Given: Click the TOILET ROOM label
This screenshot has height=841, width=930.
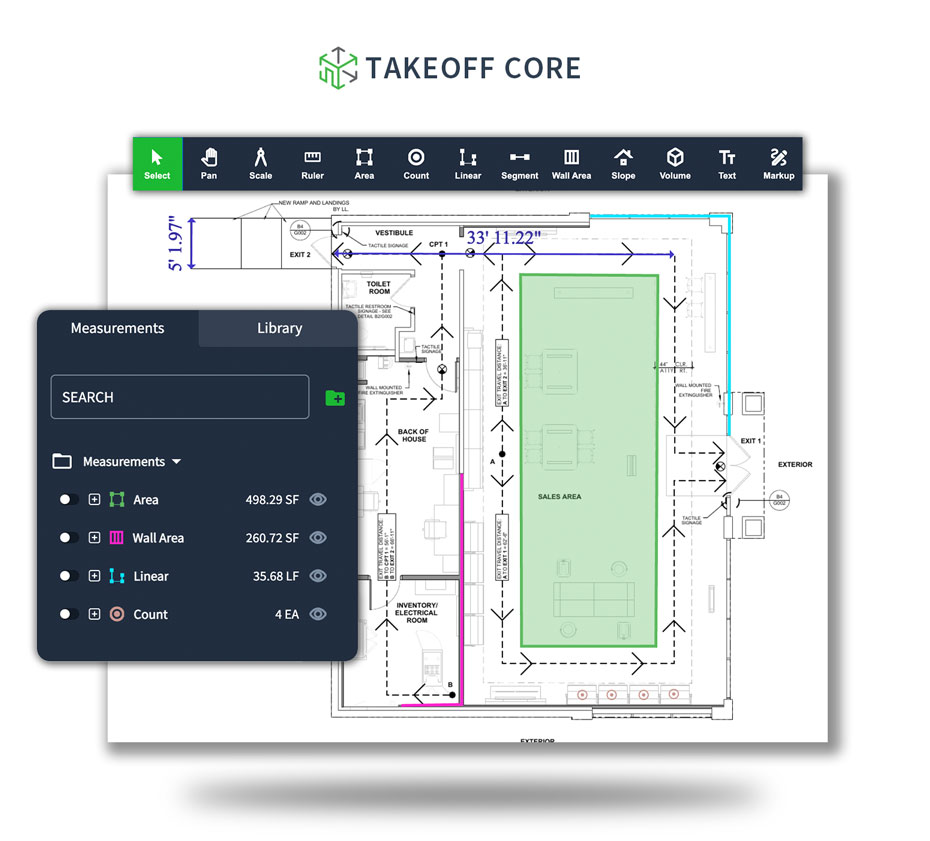Looking at the screenshot, I should pos(378,288).
